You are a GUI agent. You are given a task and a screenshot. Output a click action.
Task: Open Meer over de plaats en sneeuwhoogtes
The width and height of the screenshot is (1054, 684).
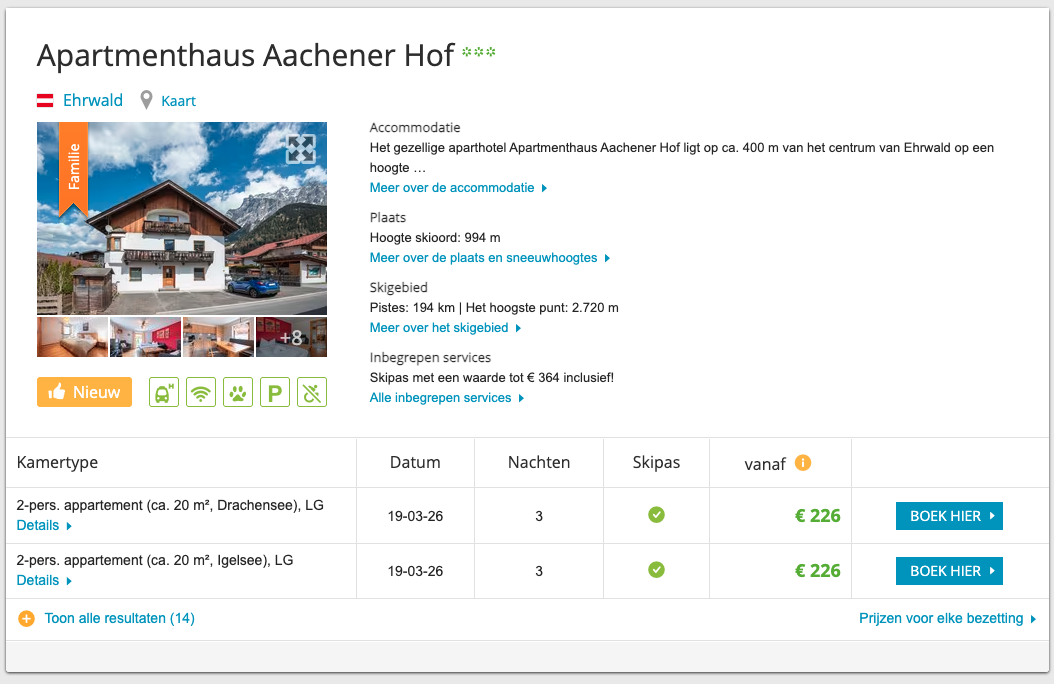(483, 258)
